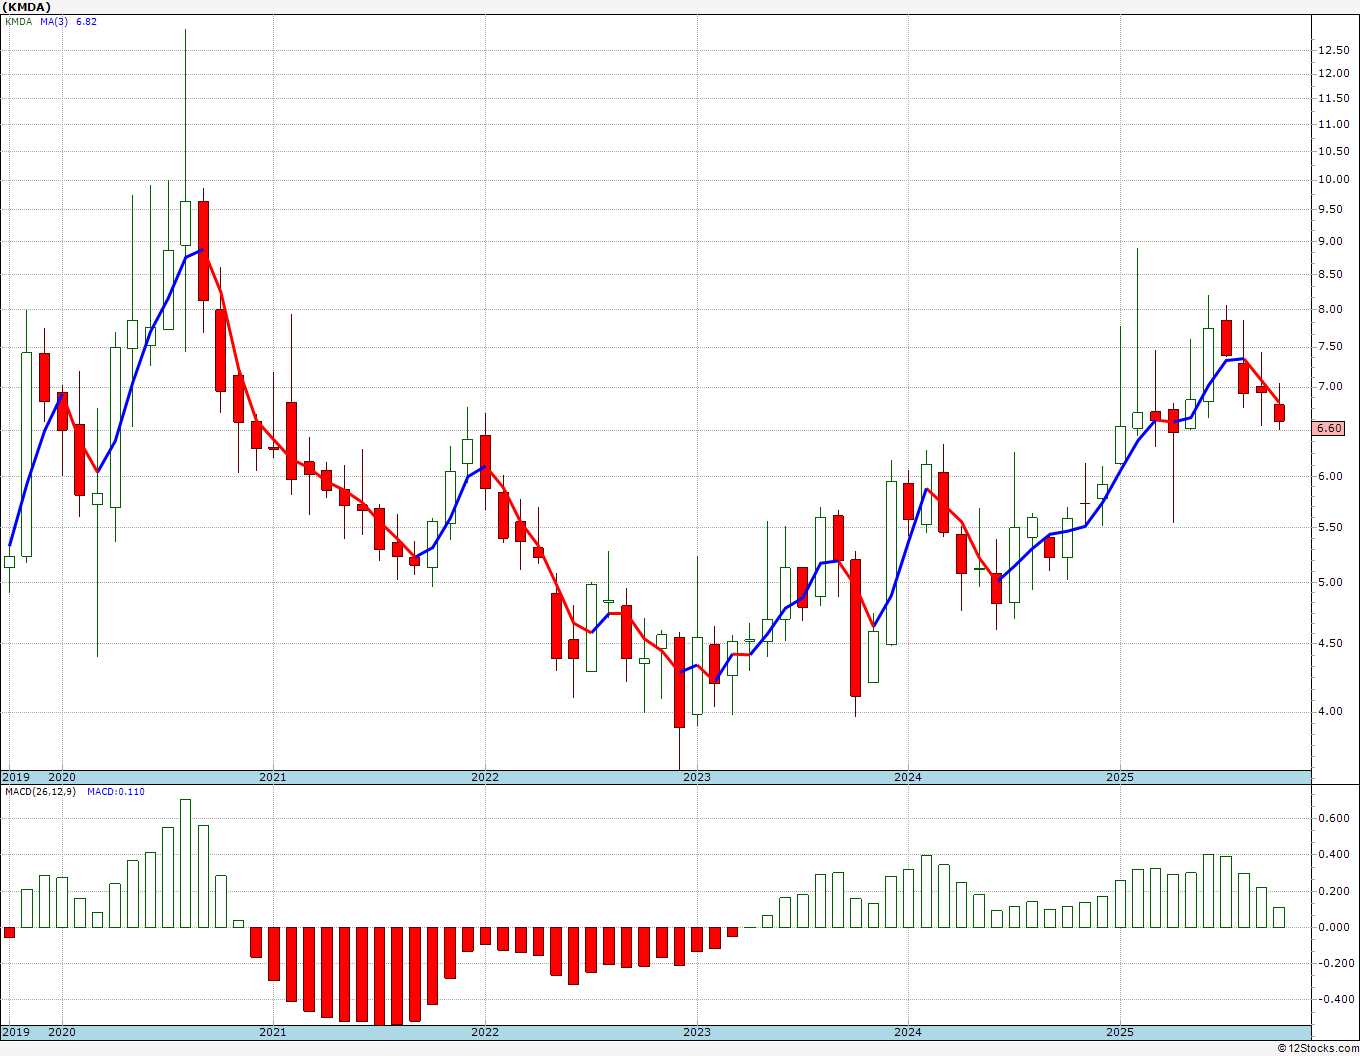The image size is (1360, 1056).
Task: Select the 8.50 price axis label
Action: (1331, 274)
